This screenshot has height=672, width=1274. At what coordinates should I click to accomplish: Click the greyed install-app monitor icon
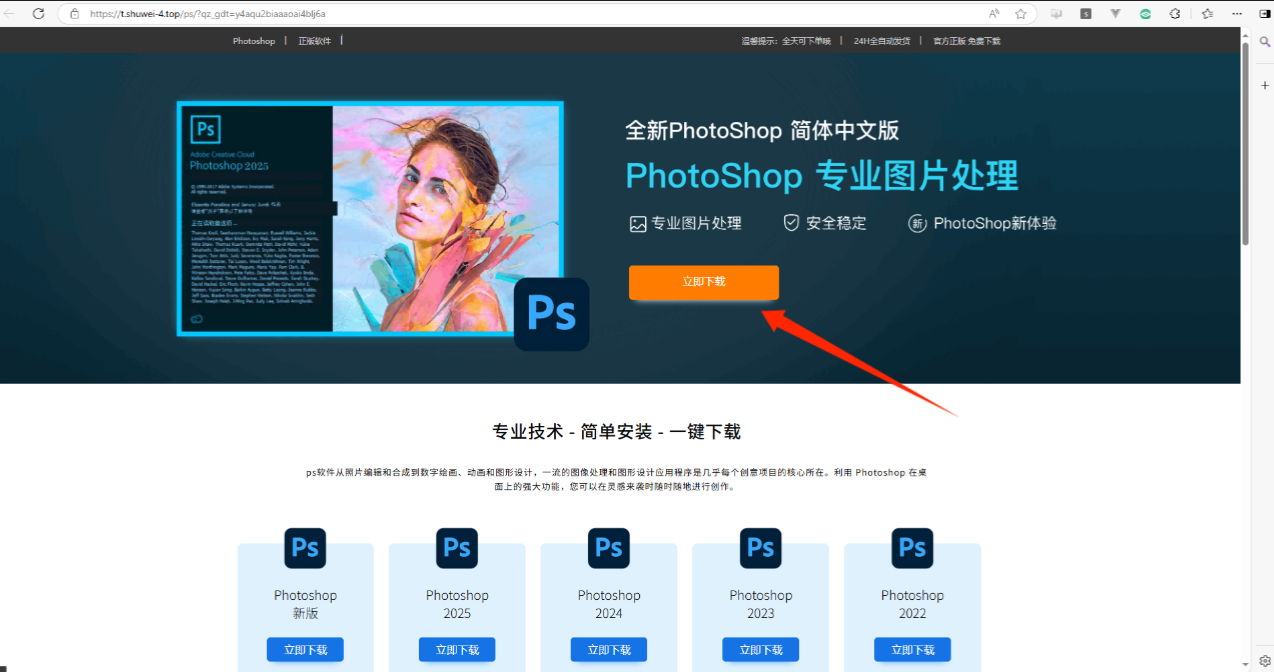1056,14
